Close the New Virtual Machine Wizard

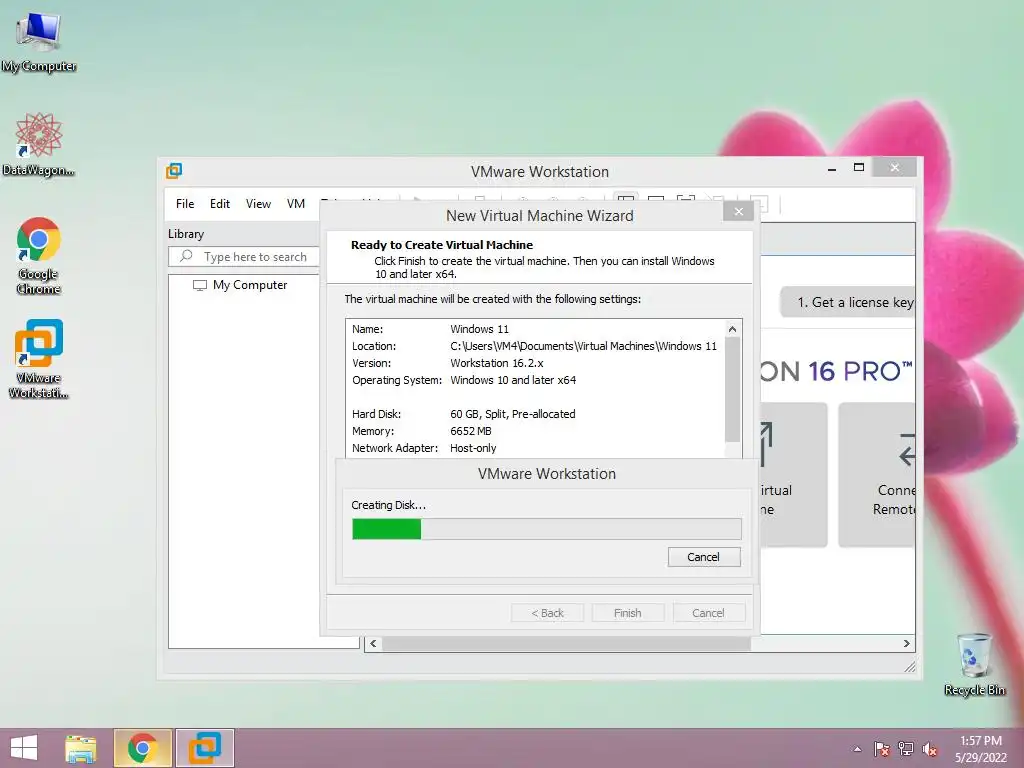pos(739,212)
